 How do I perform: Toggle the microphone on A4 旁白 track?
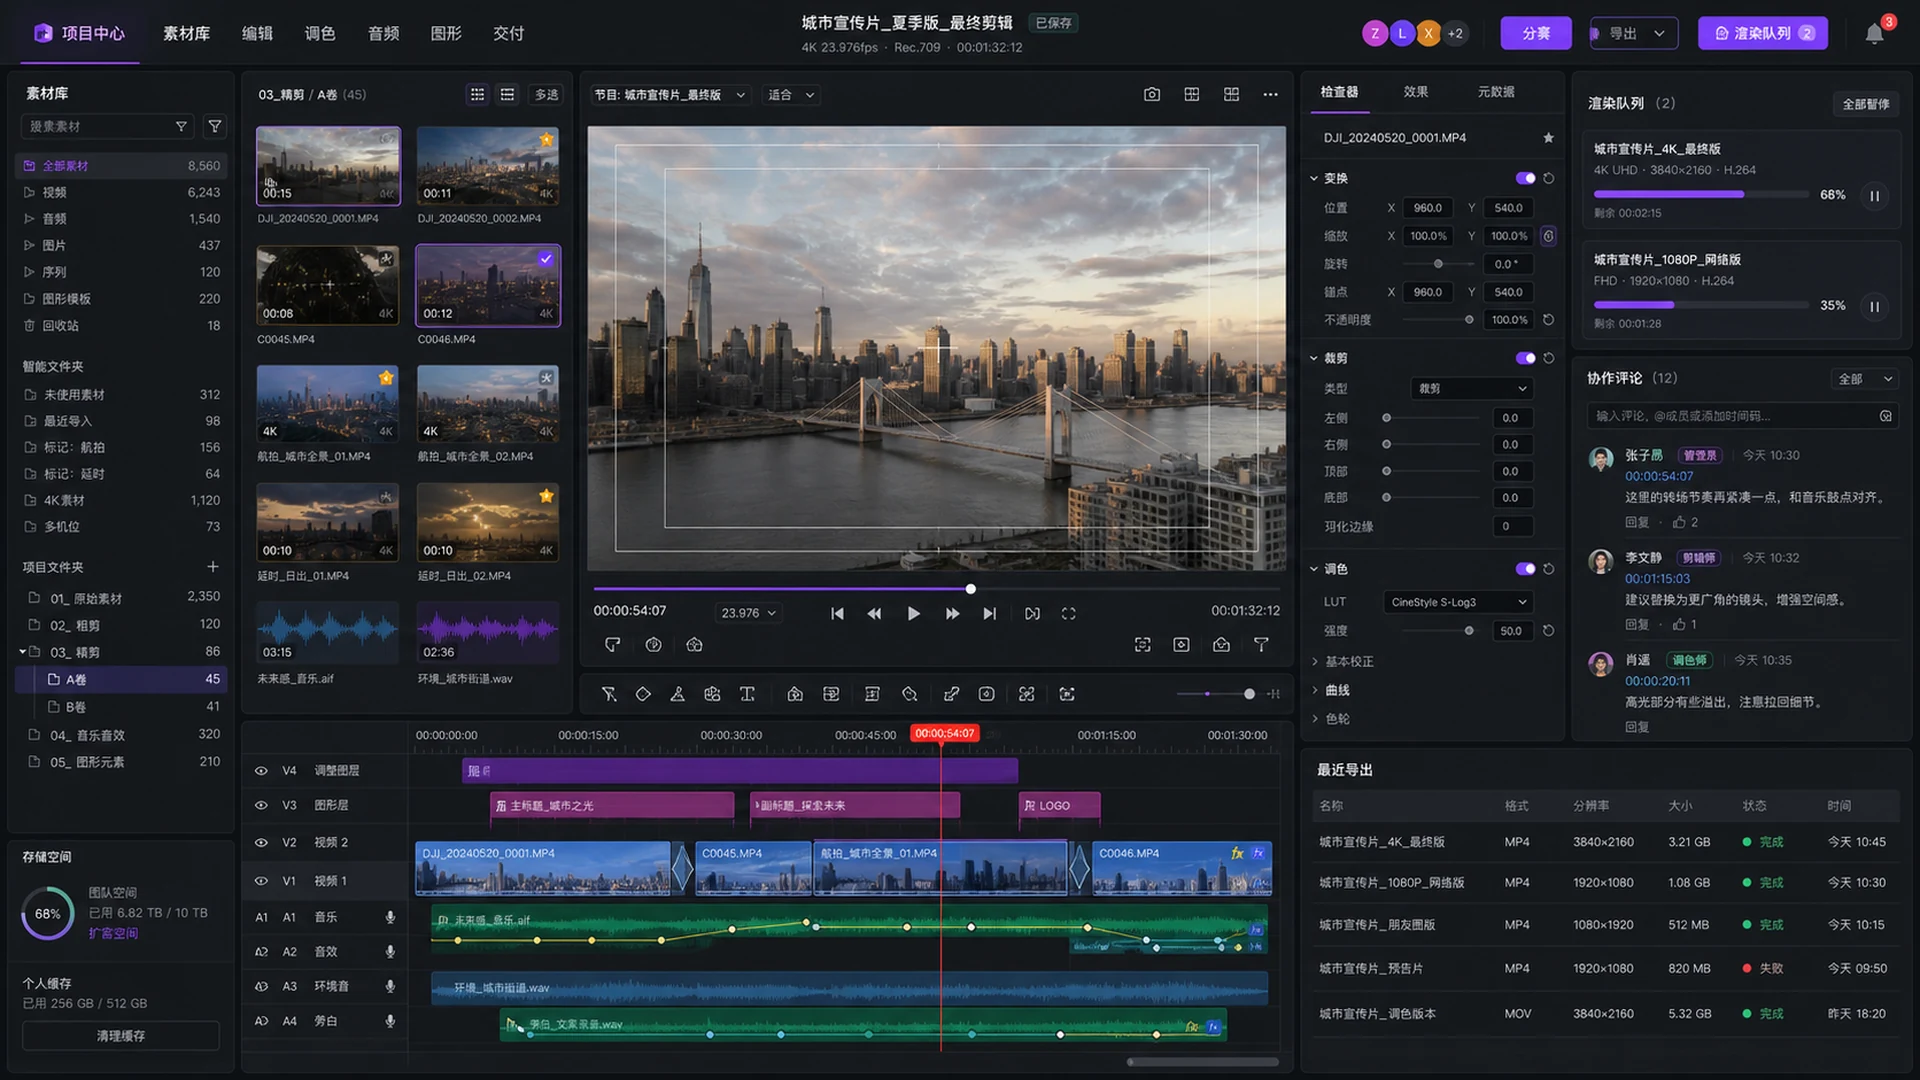tap(390, 1021)
